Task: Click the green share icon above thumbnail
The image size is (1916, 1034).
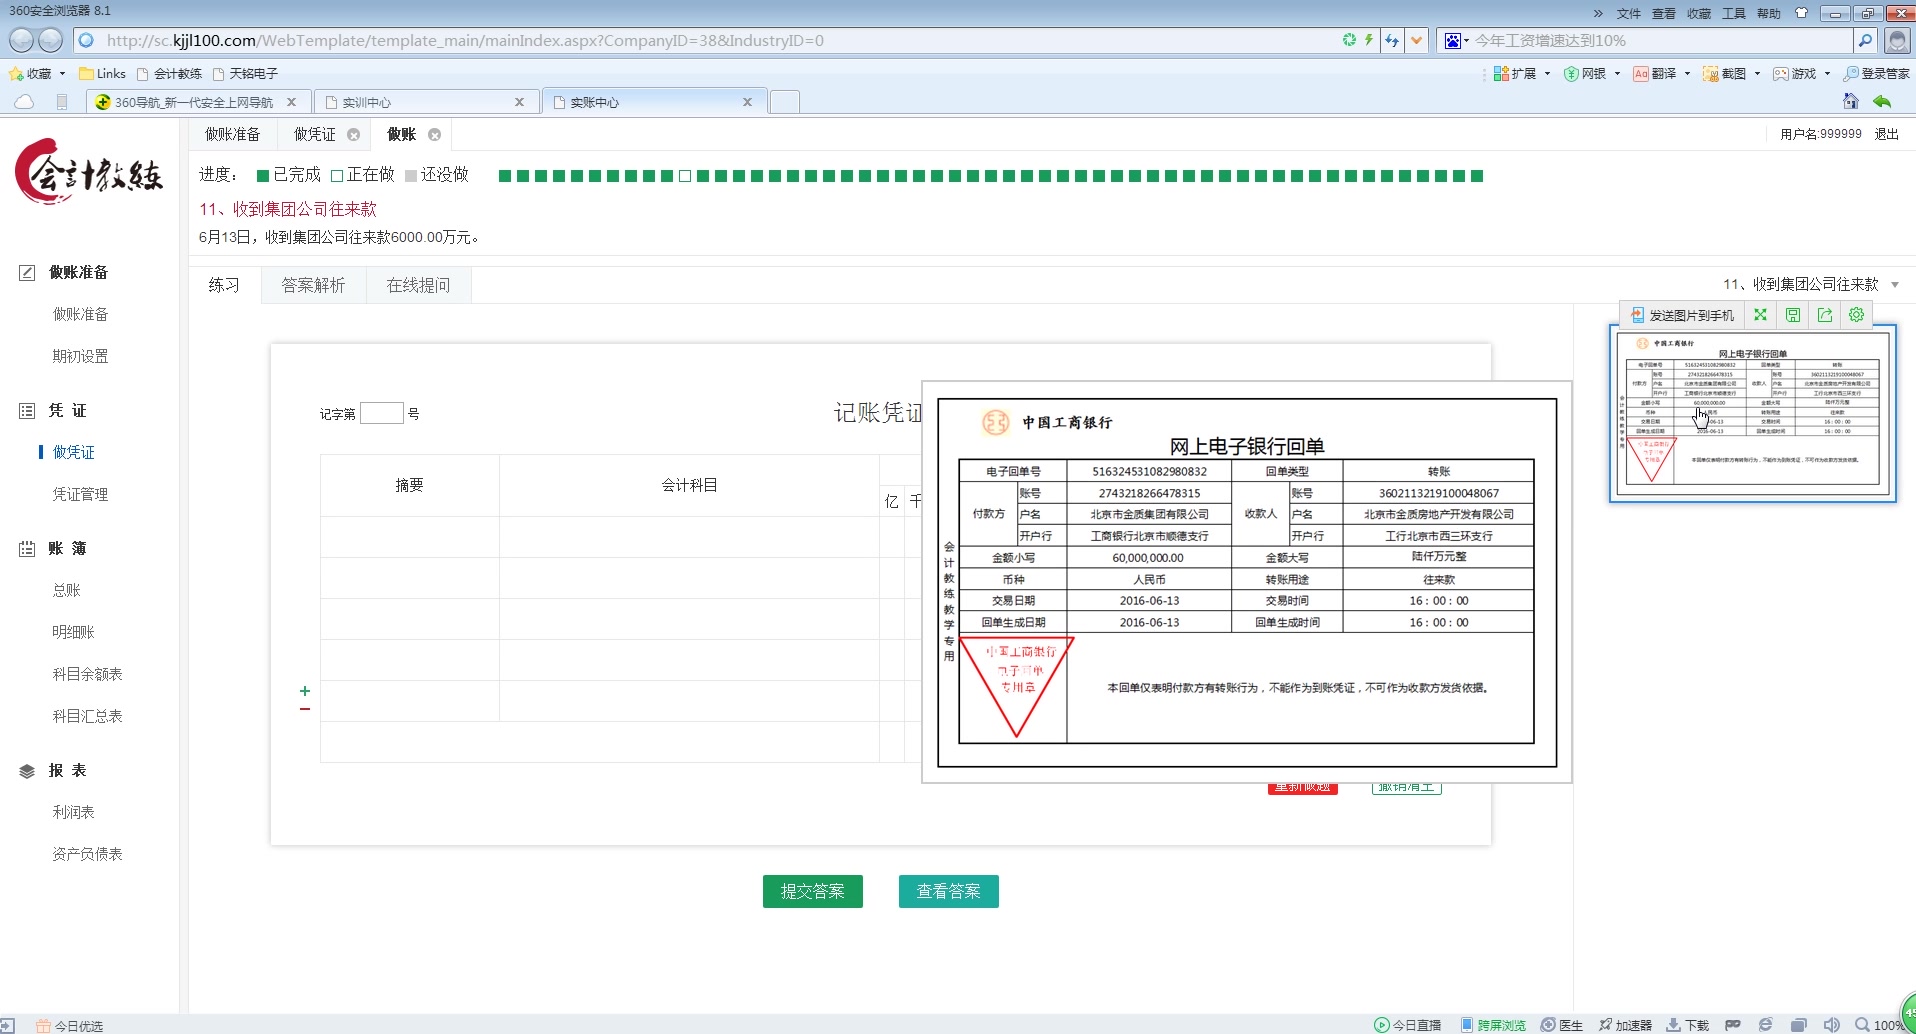Action: click(1825, 315)
